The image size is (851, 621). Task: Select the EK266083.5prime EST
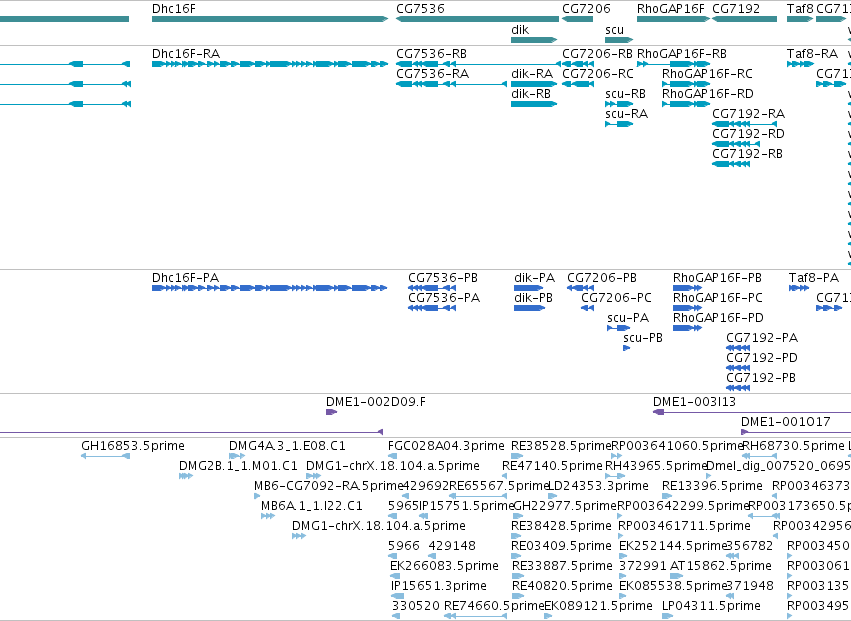pyautogui.click(x=395, y=577)
